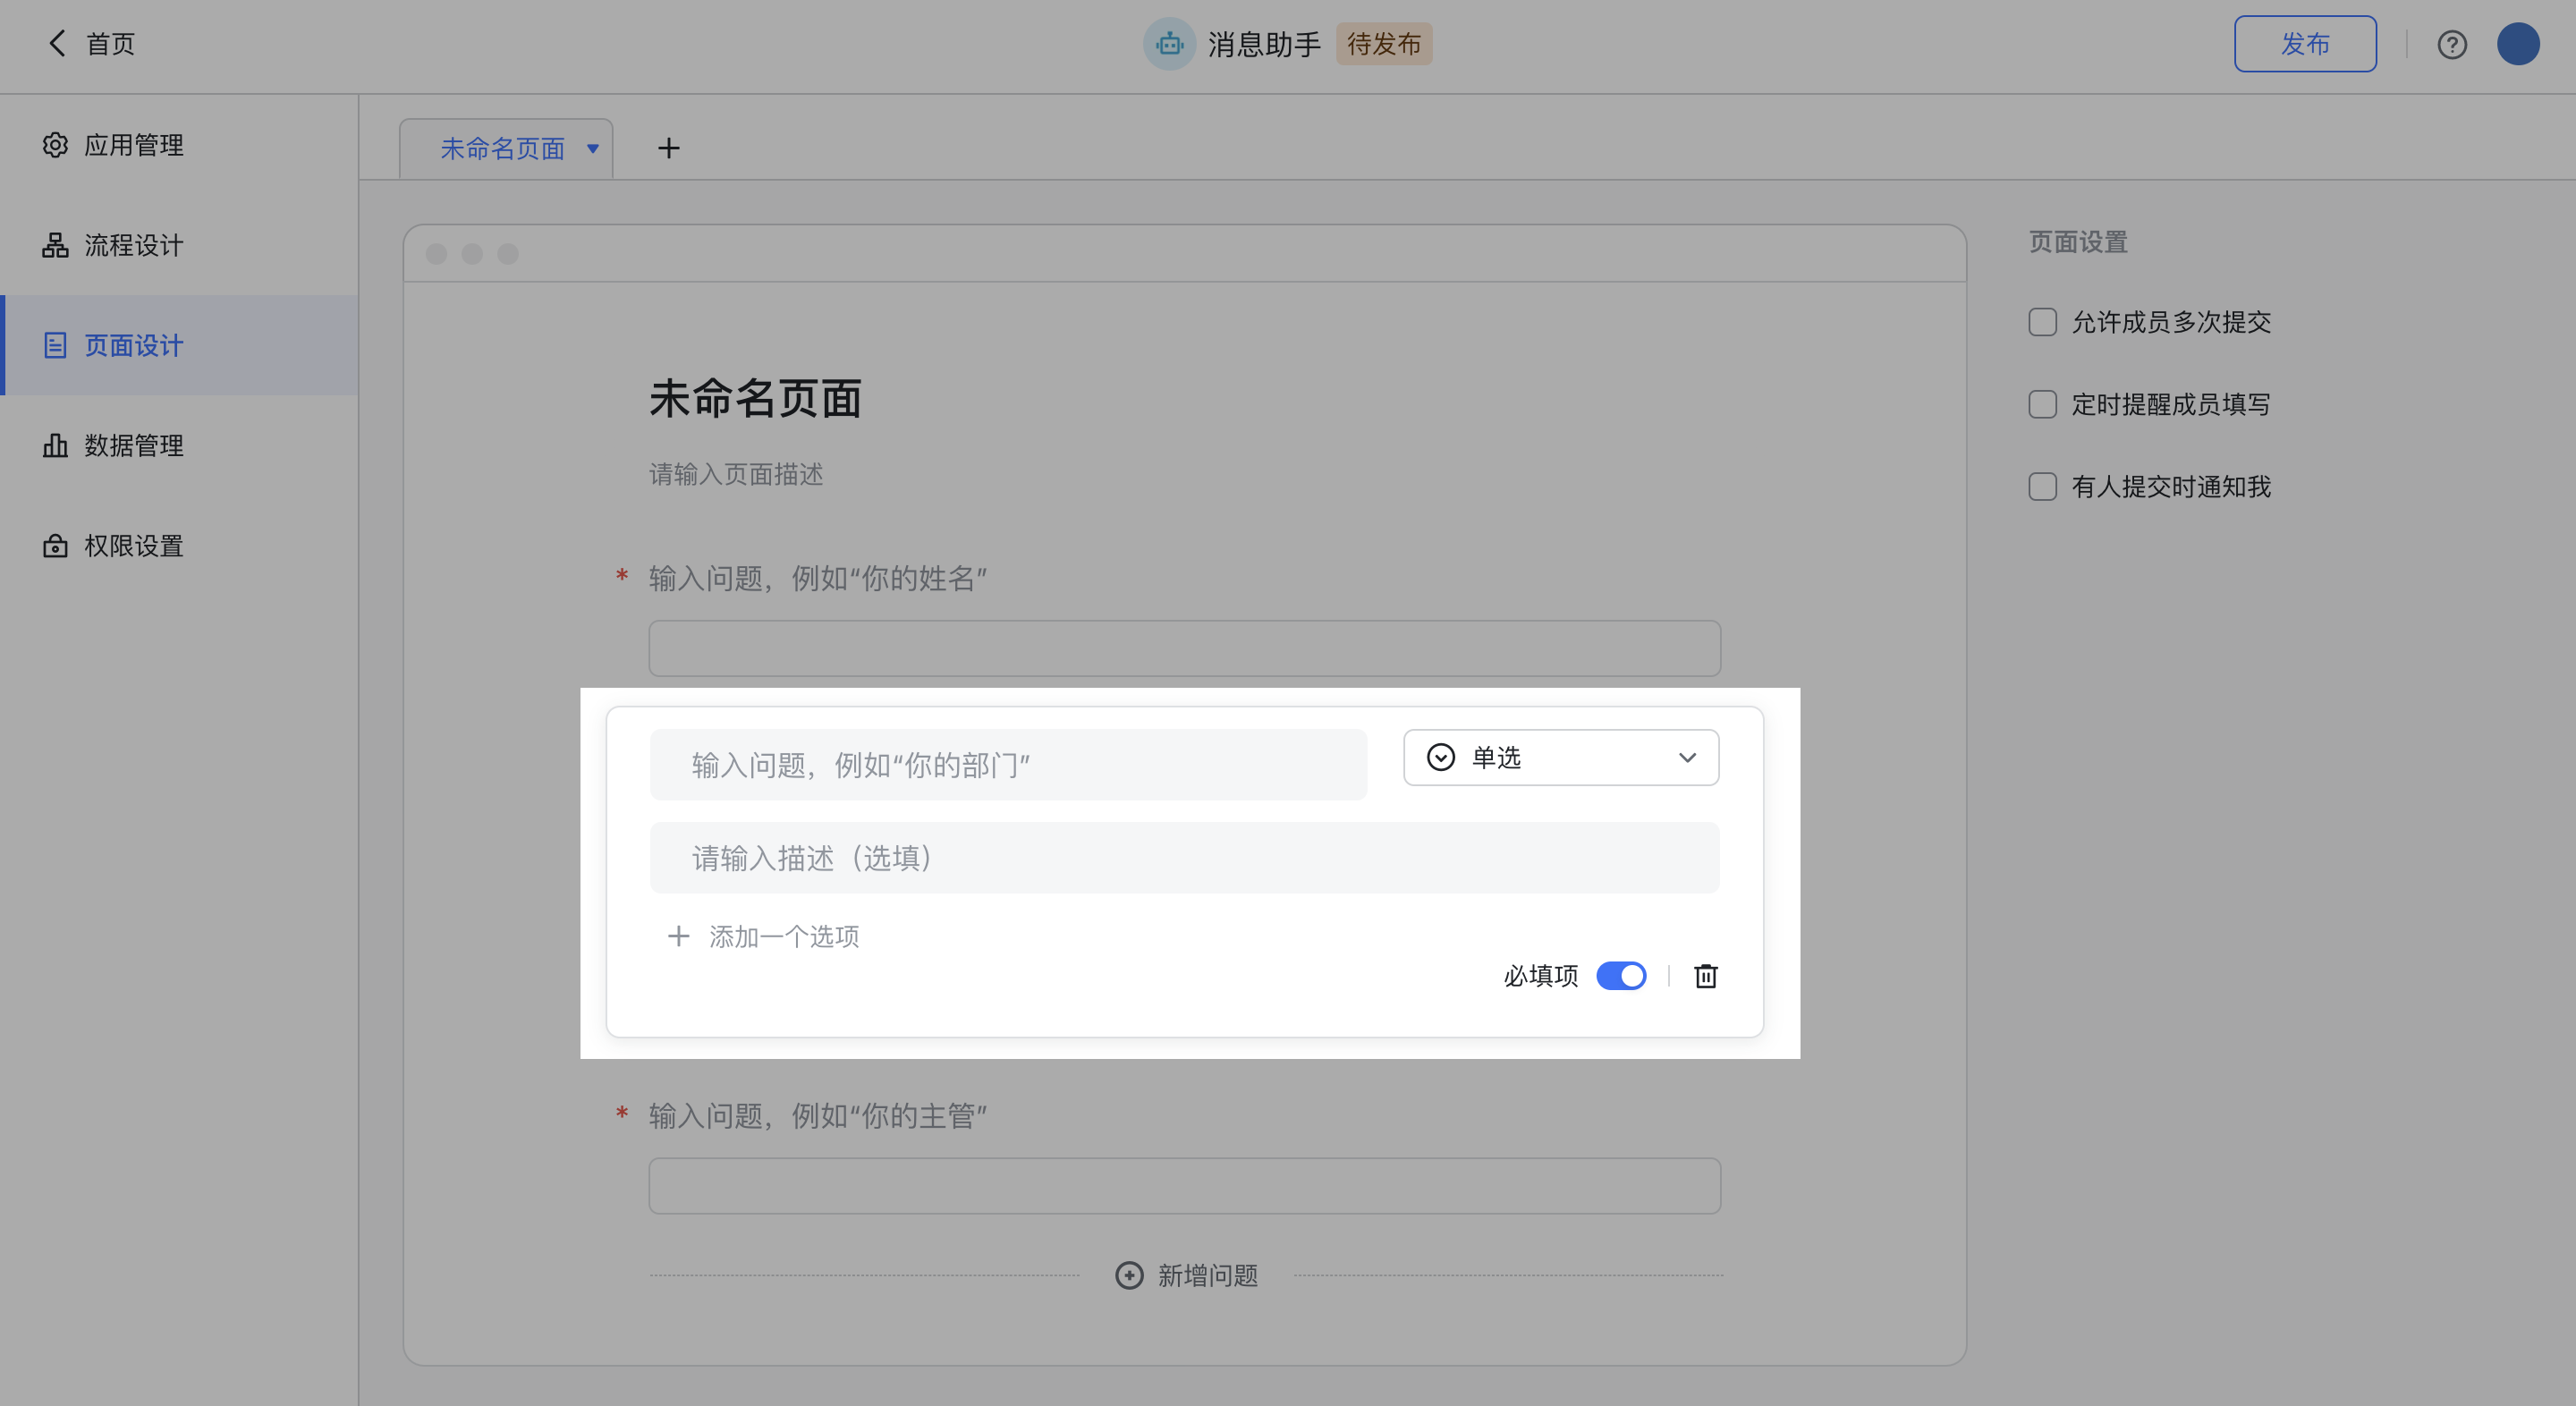Viewport: 2576px width, 1406px height.
Task: Click the 未命名页面 page title heading
Action: tap(755, 398)
